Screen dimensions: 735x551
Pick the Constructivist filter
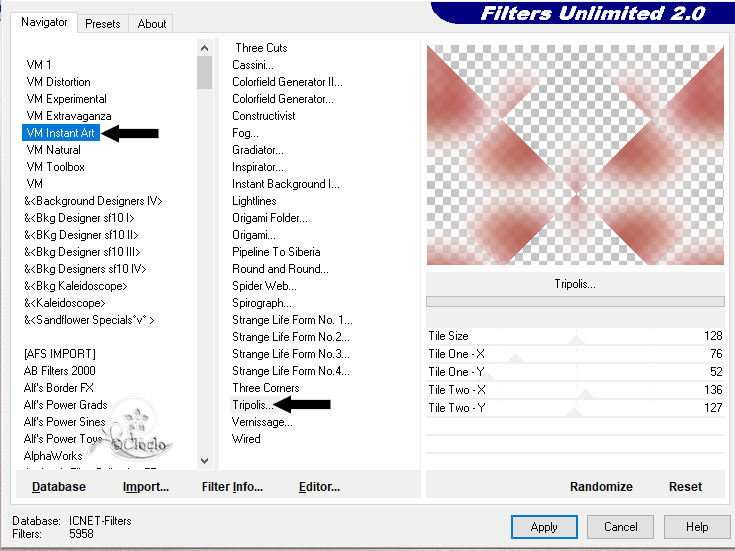tap(263, 116)
